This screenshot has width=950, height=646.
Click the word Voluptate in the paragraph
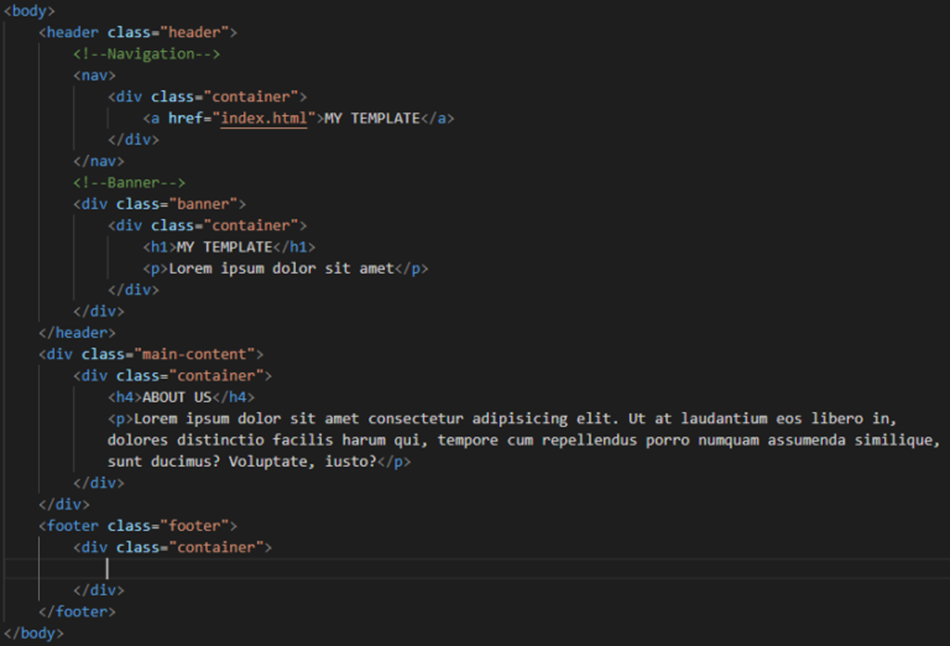tap(267, 462)
